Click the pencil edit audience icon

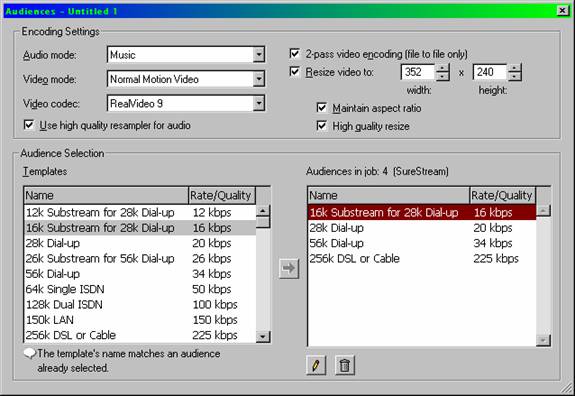(316, 365)
